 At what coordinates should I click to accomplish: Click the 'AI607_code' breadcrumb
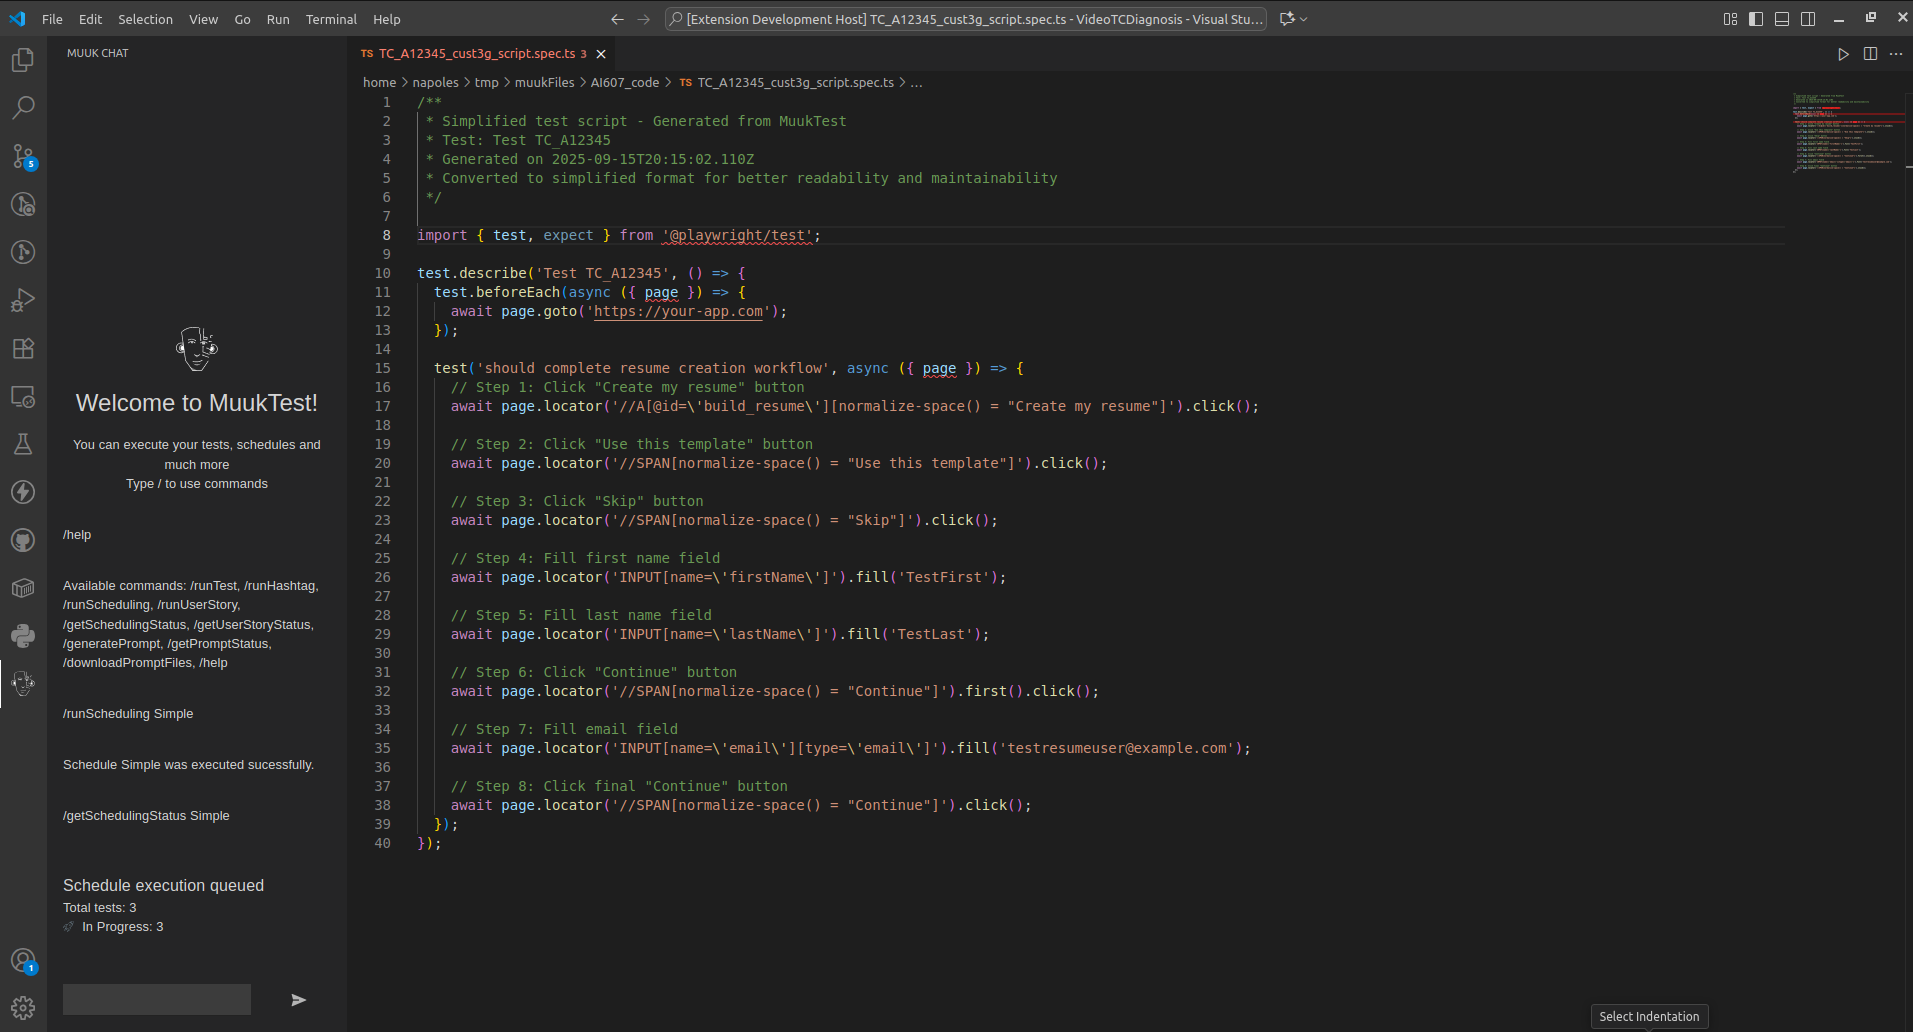[x=624, y=83]
